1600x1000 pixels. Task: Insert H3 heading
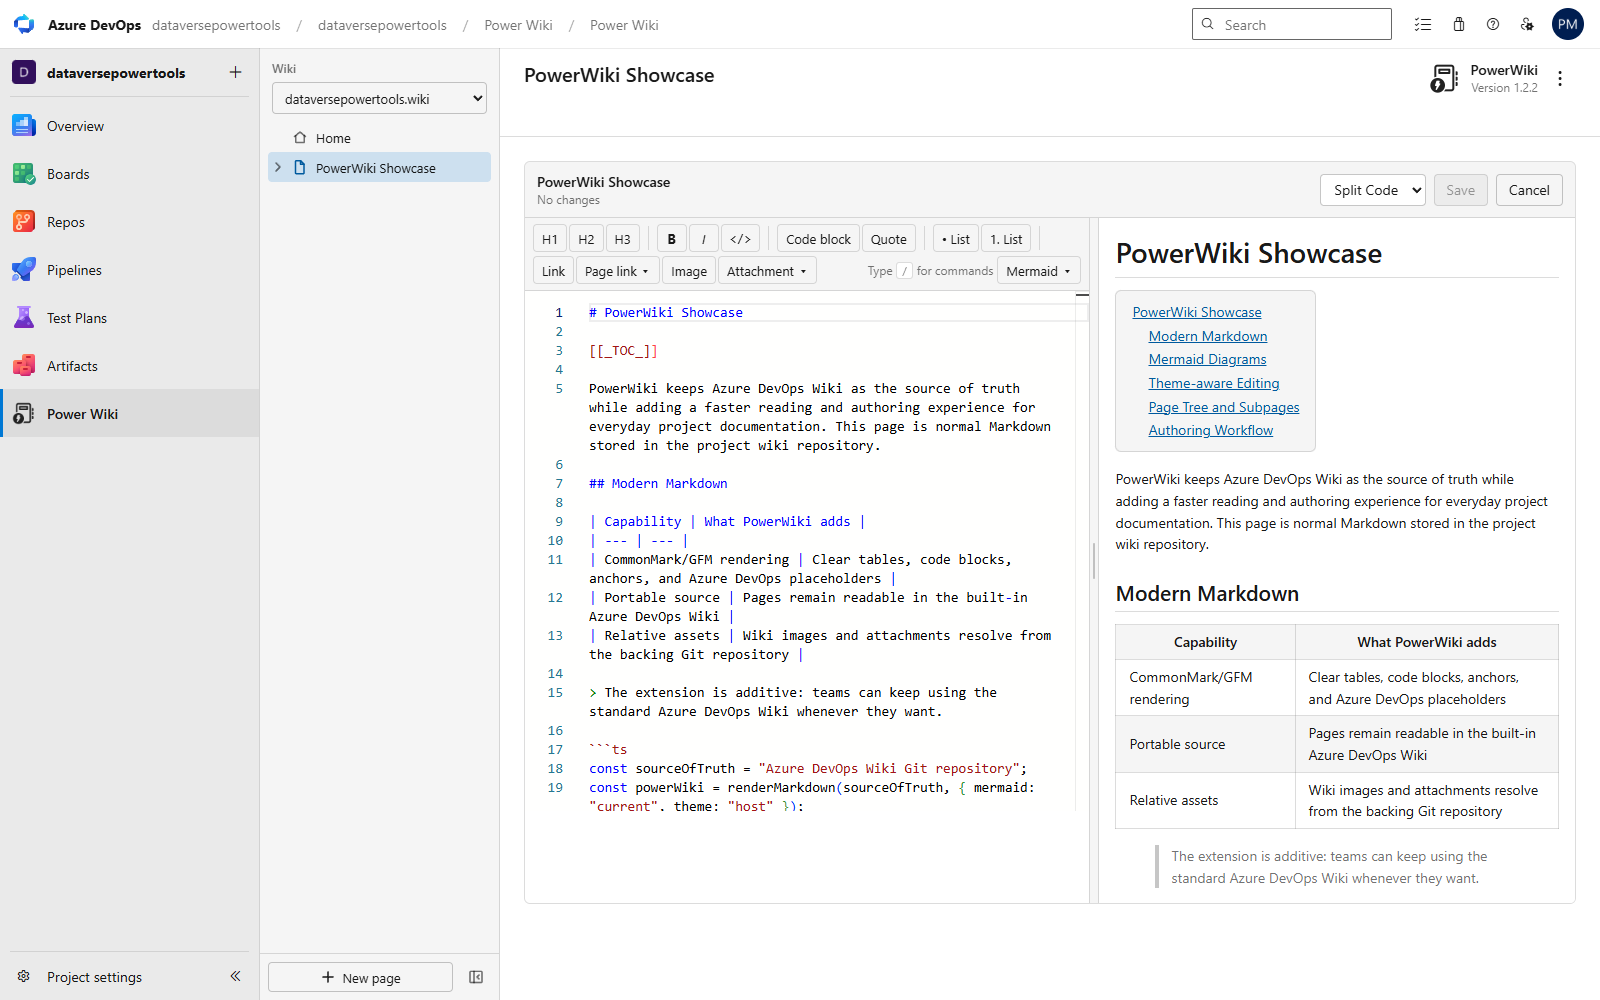click(623, 239)
